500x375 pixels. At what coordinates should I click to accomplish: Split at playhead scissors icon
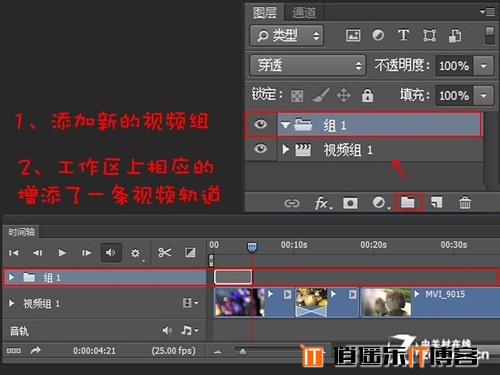coord(165,253)
